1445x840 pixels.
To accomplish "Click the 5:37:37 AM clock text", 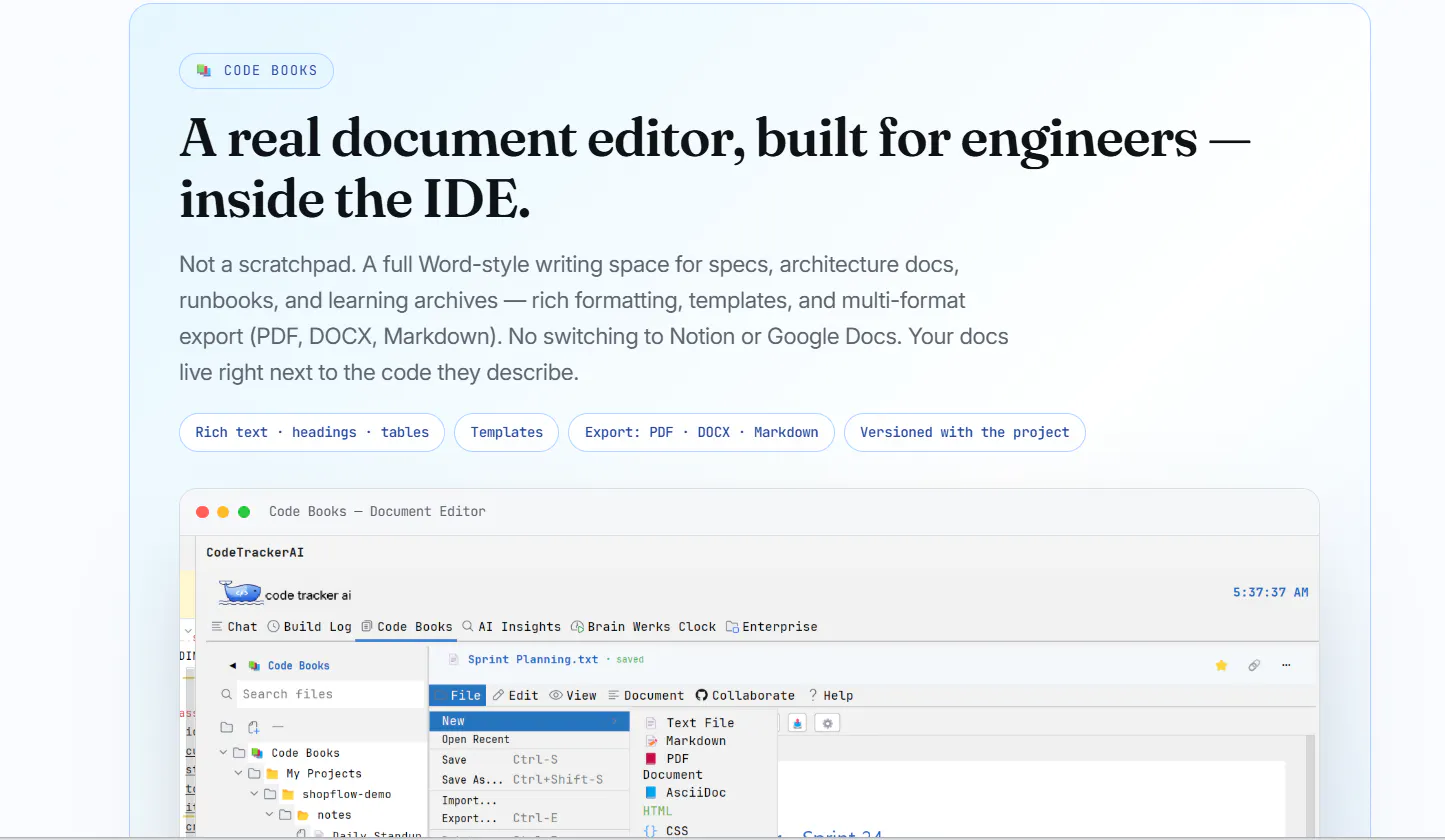I will [x=1271, y=593].
